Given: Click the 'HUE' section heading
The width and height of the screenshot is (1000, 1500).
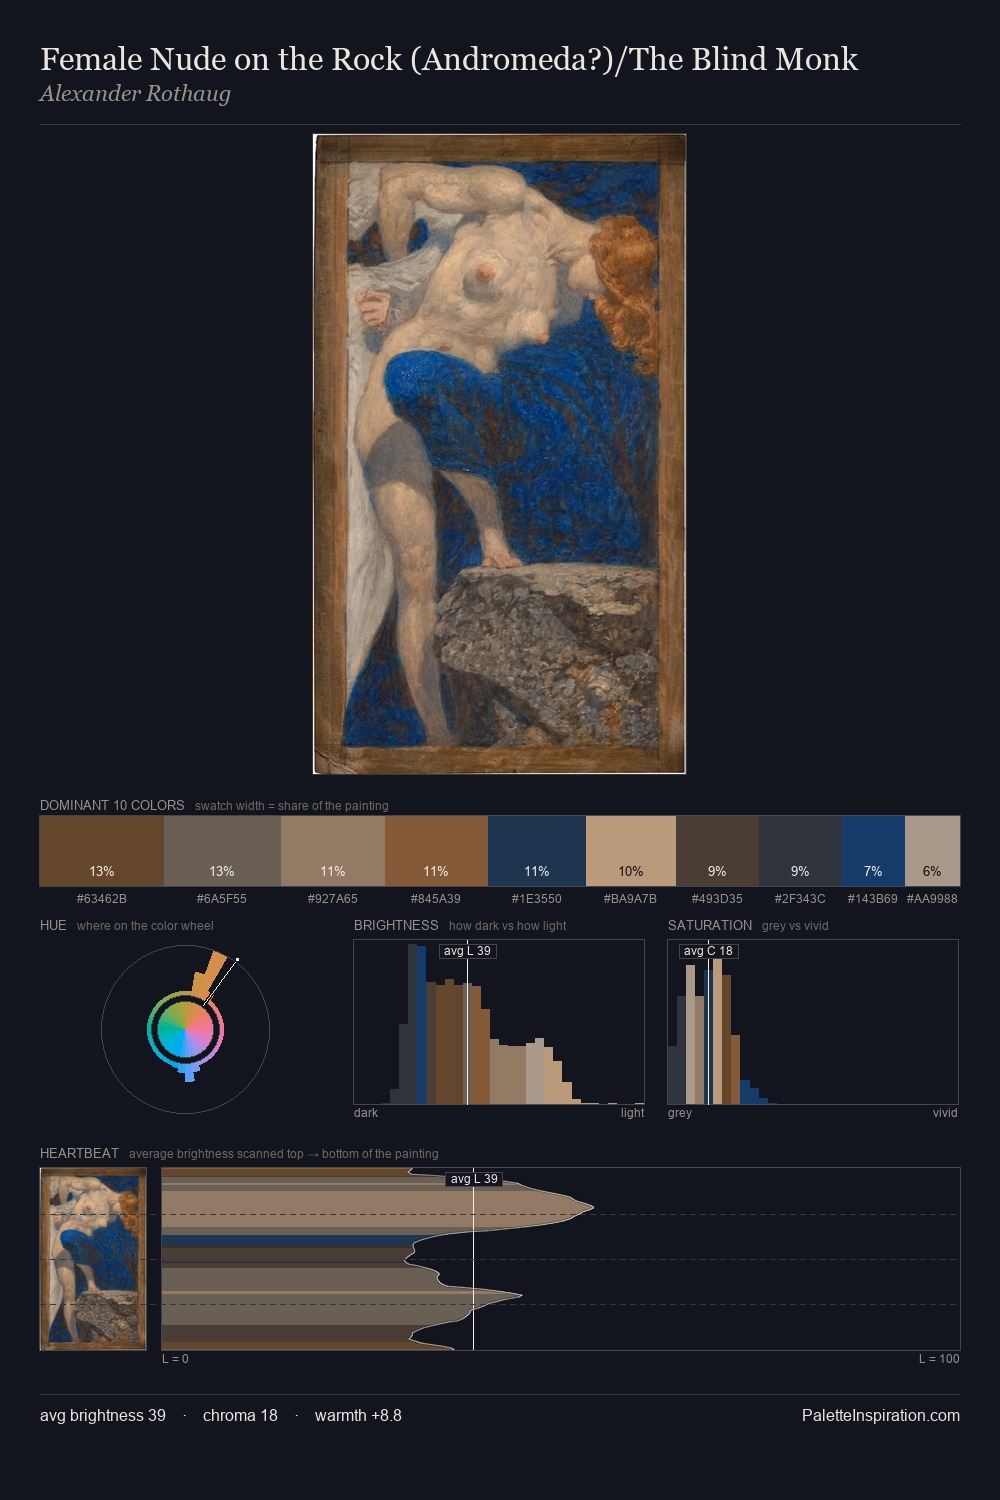Looking at the screenshot, I should click(53, 925).
